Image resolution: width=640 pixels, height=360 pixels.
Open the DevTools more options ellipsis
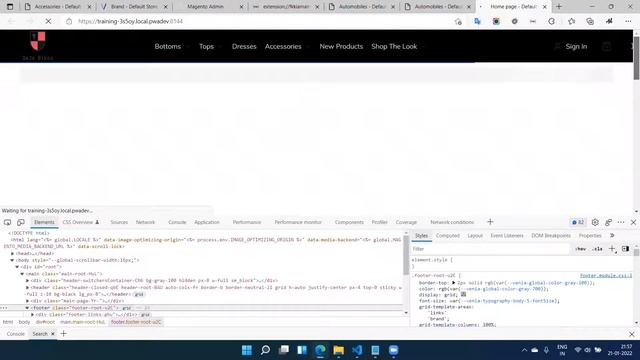click(x=621, y=222)
